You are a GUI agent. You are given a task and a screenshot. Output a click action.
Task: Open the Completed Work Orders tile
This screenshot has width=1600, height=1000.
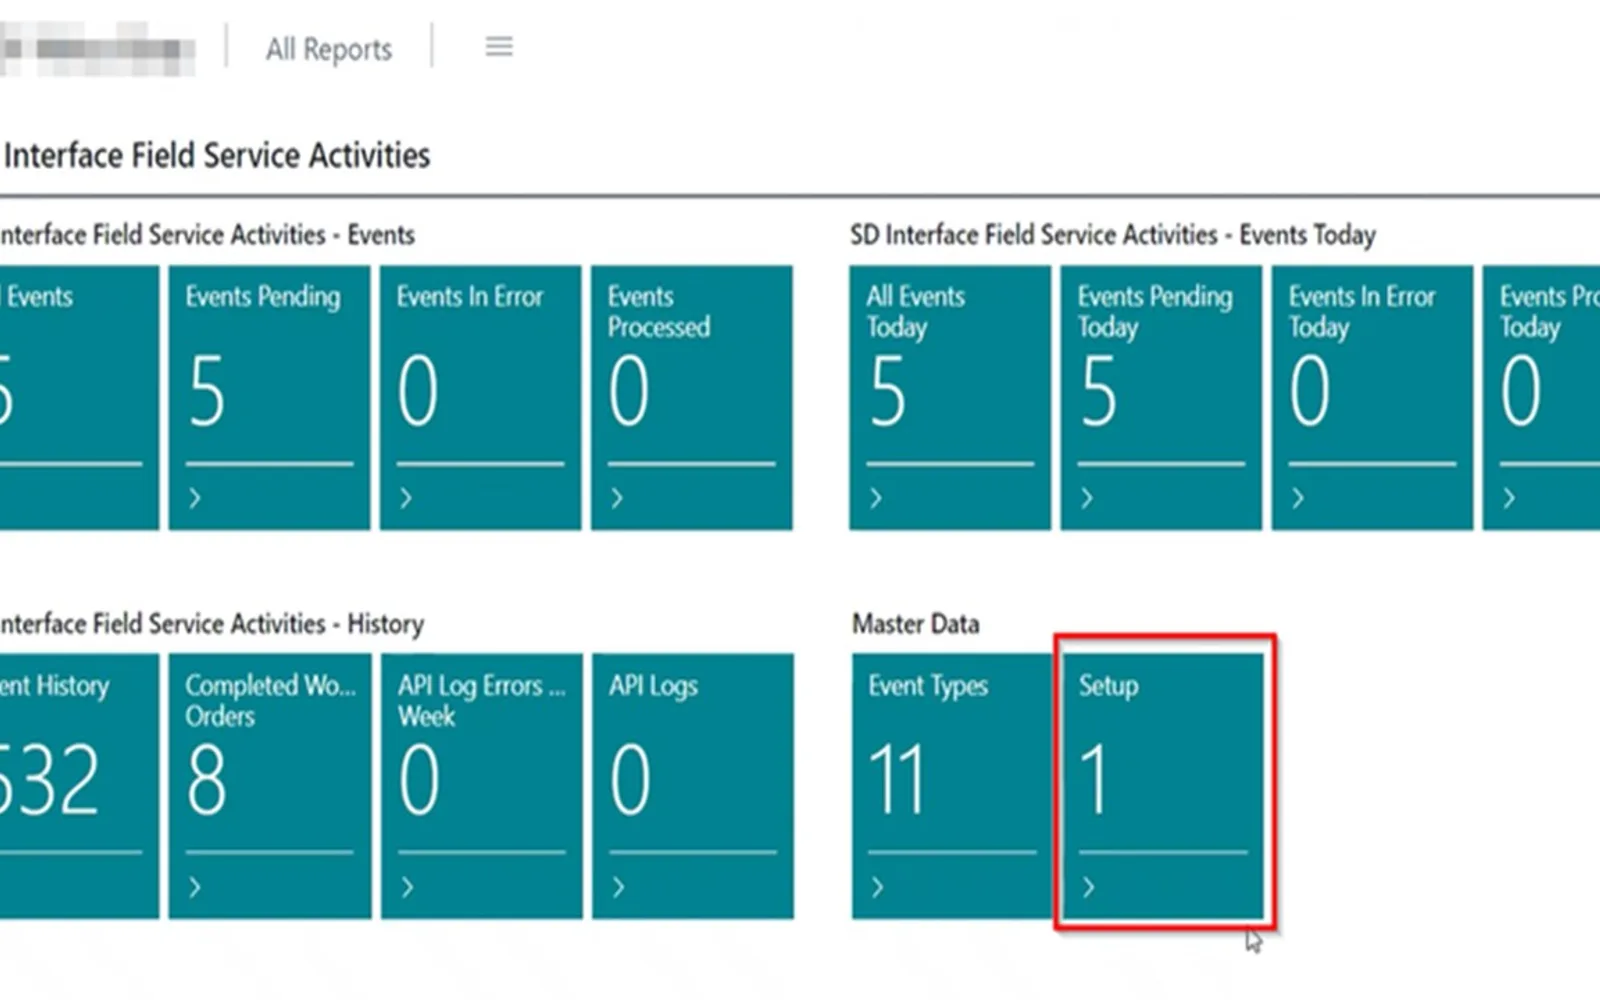point(270,786)
